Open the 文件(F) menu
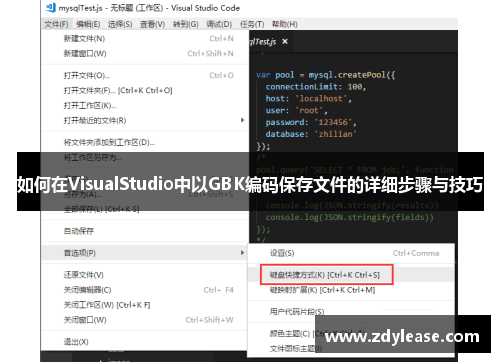The width and height of the screenshot is (500, 362). tap(56, 24)
